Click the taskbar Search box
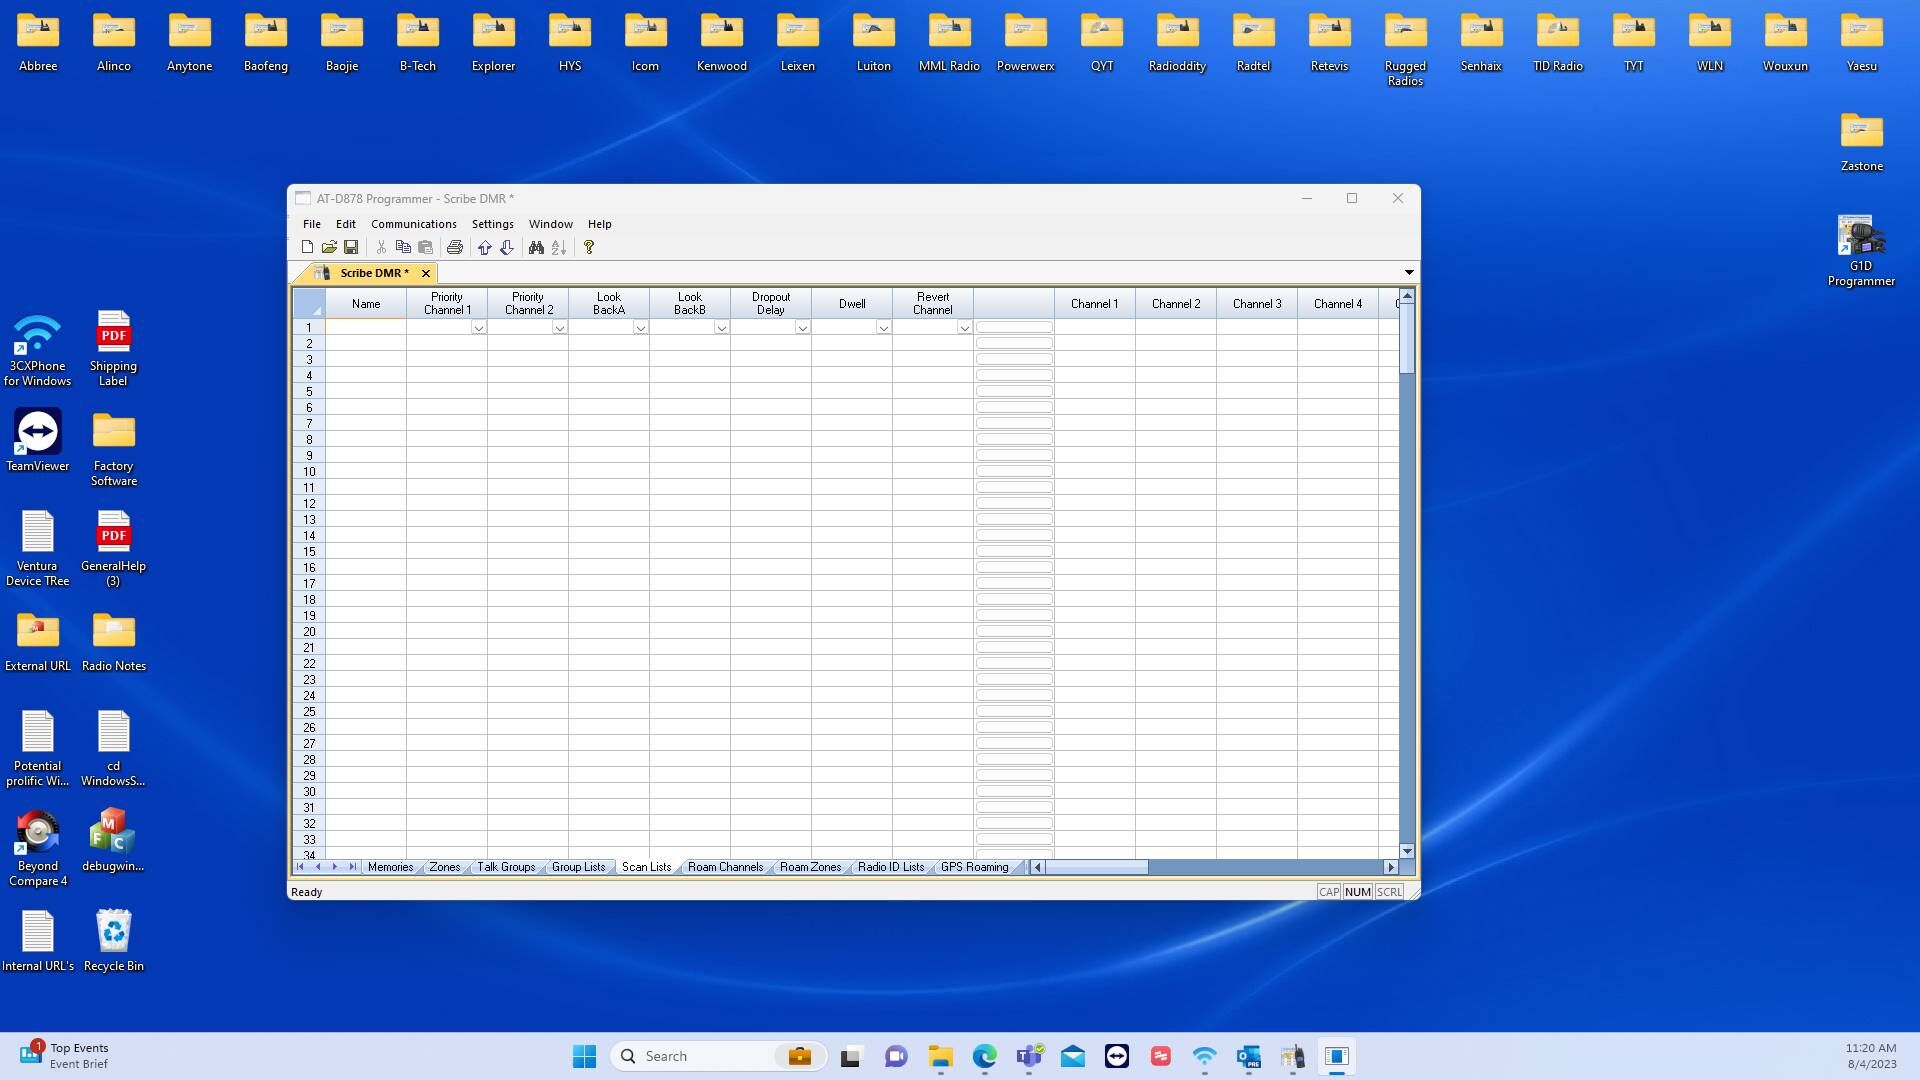 click(x=718, y=1056)
